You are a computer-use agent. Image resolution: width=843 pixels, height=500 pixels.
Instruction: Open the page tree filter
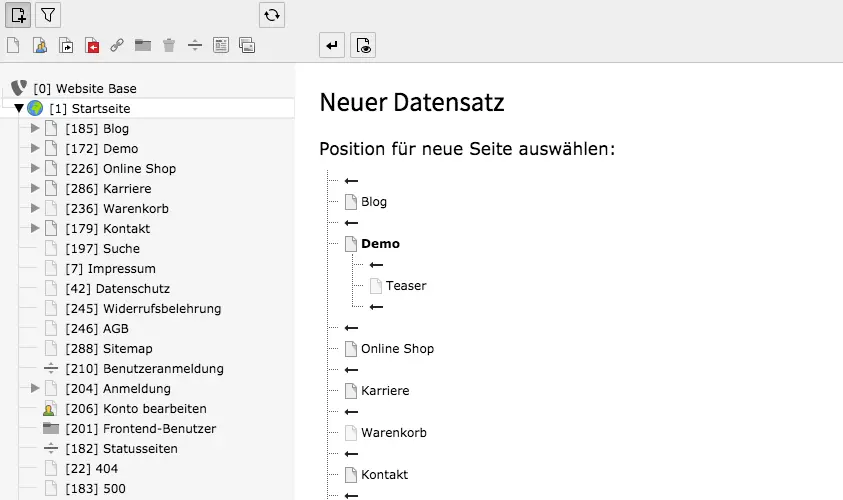tap(48, 15)
